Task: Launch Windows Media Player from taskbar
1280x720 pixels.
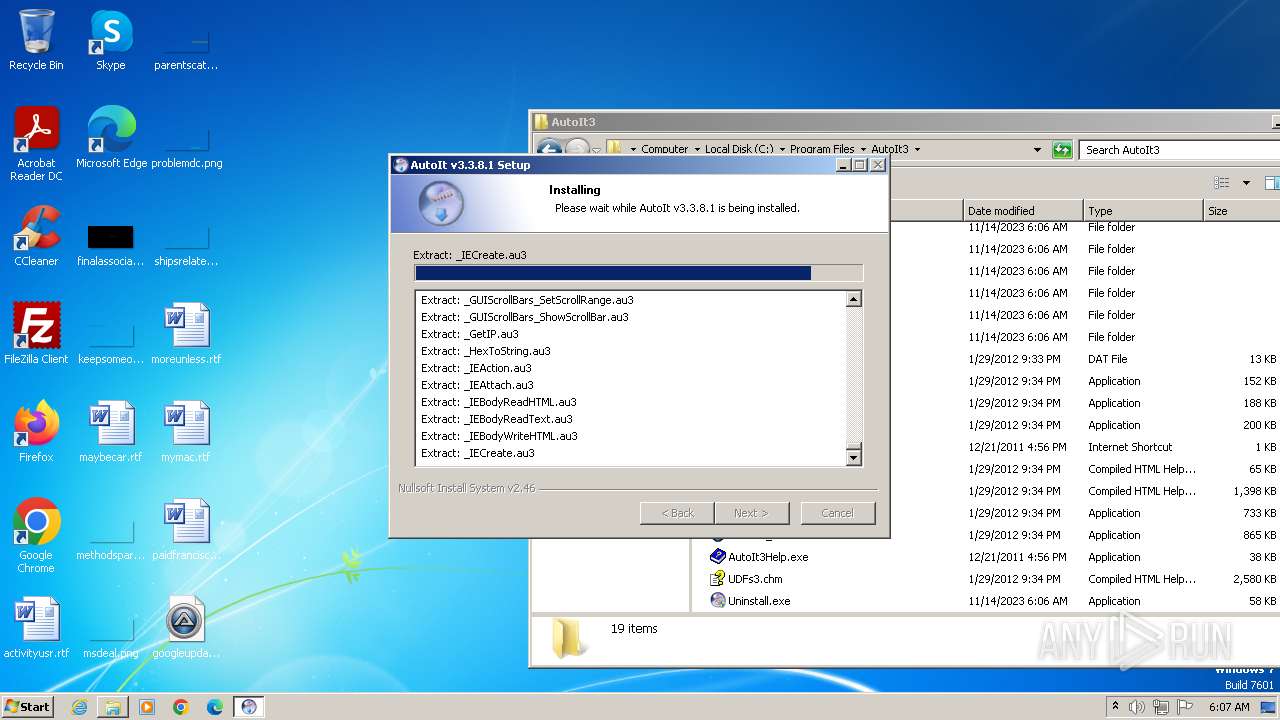Action: pos(147,707)
